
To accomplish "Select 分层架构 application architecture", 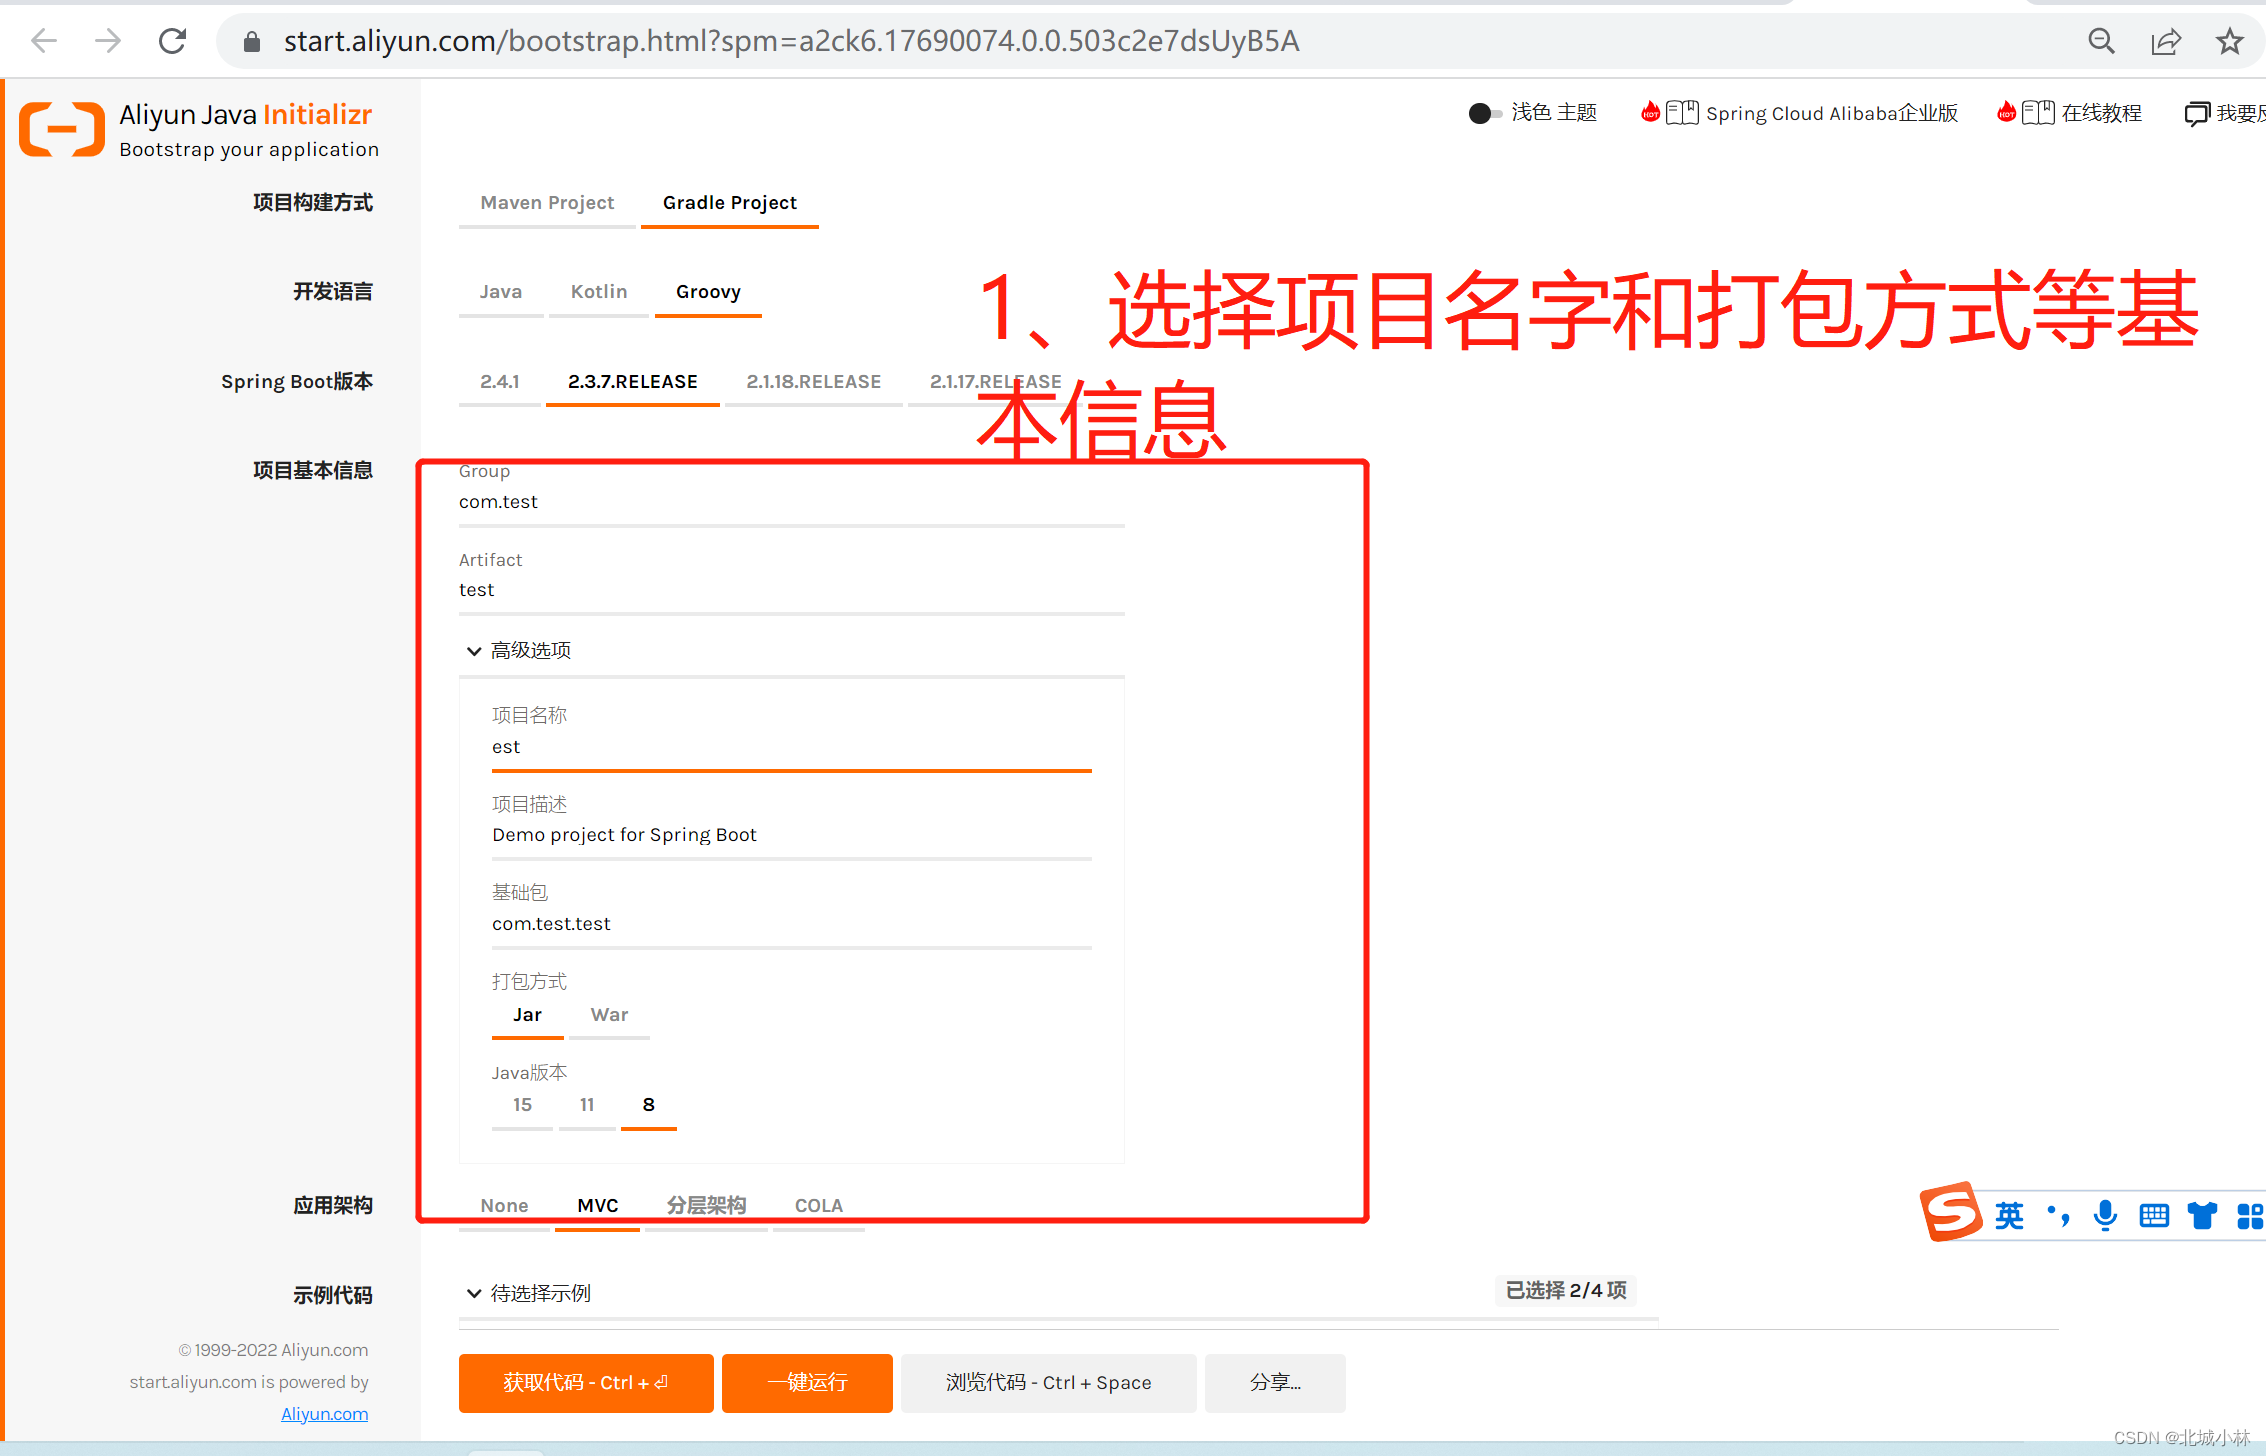I will click(706, 1206).
